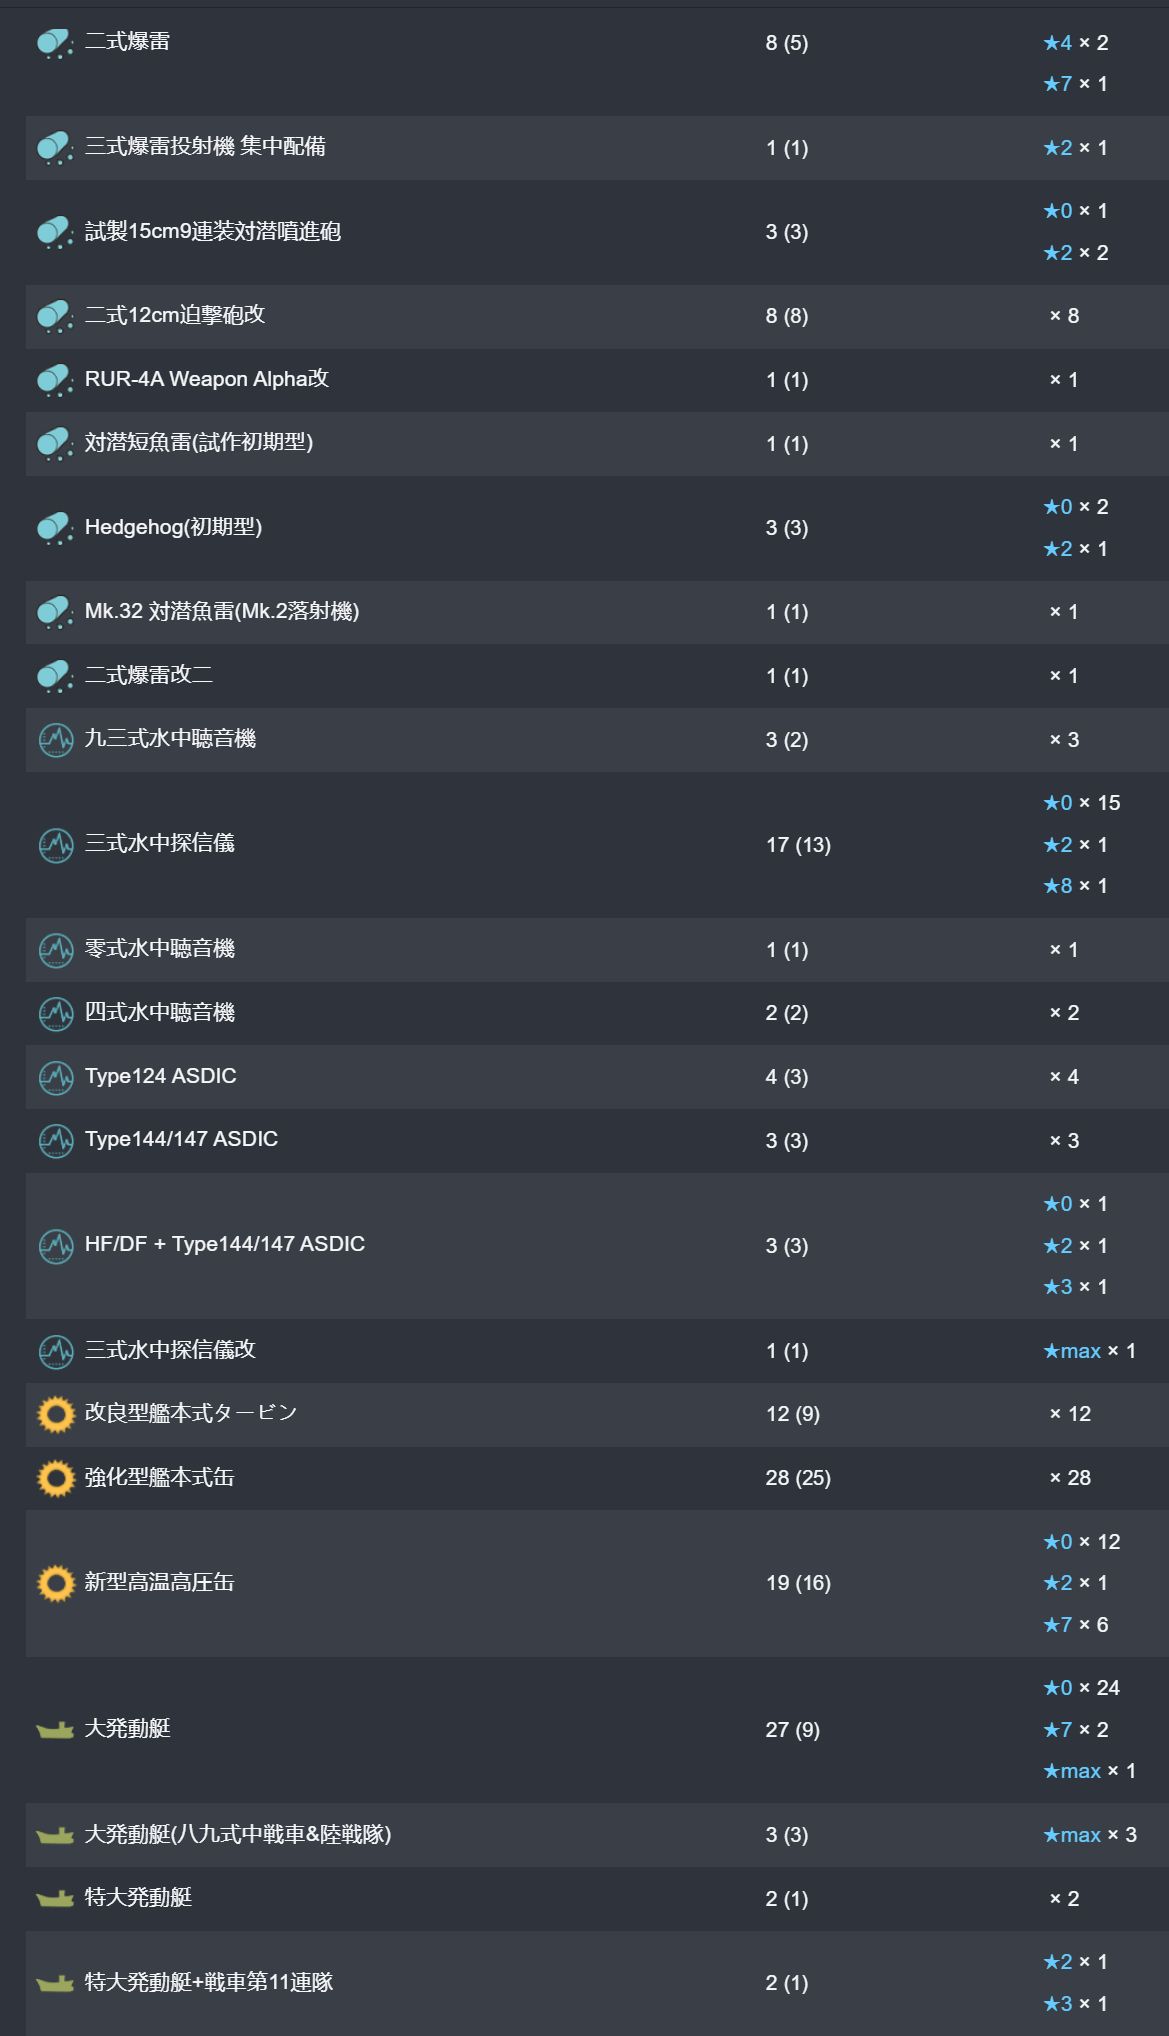Click the boiler icon next to 新型高温高圧缶
The image size is (1169, 2036).
pyautogui.click(x=55, y=1582)
